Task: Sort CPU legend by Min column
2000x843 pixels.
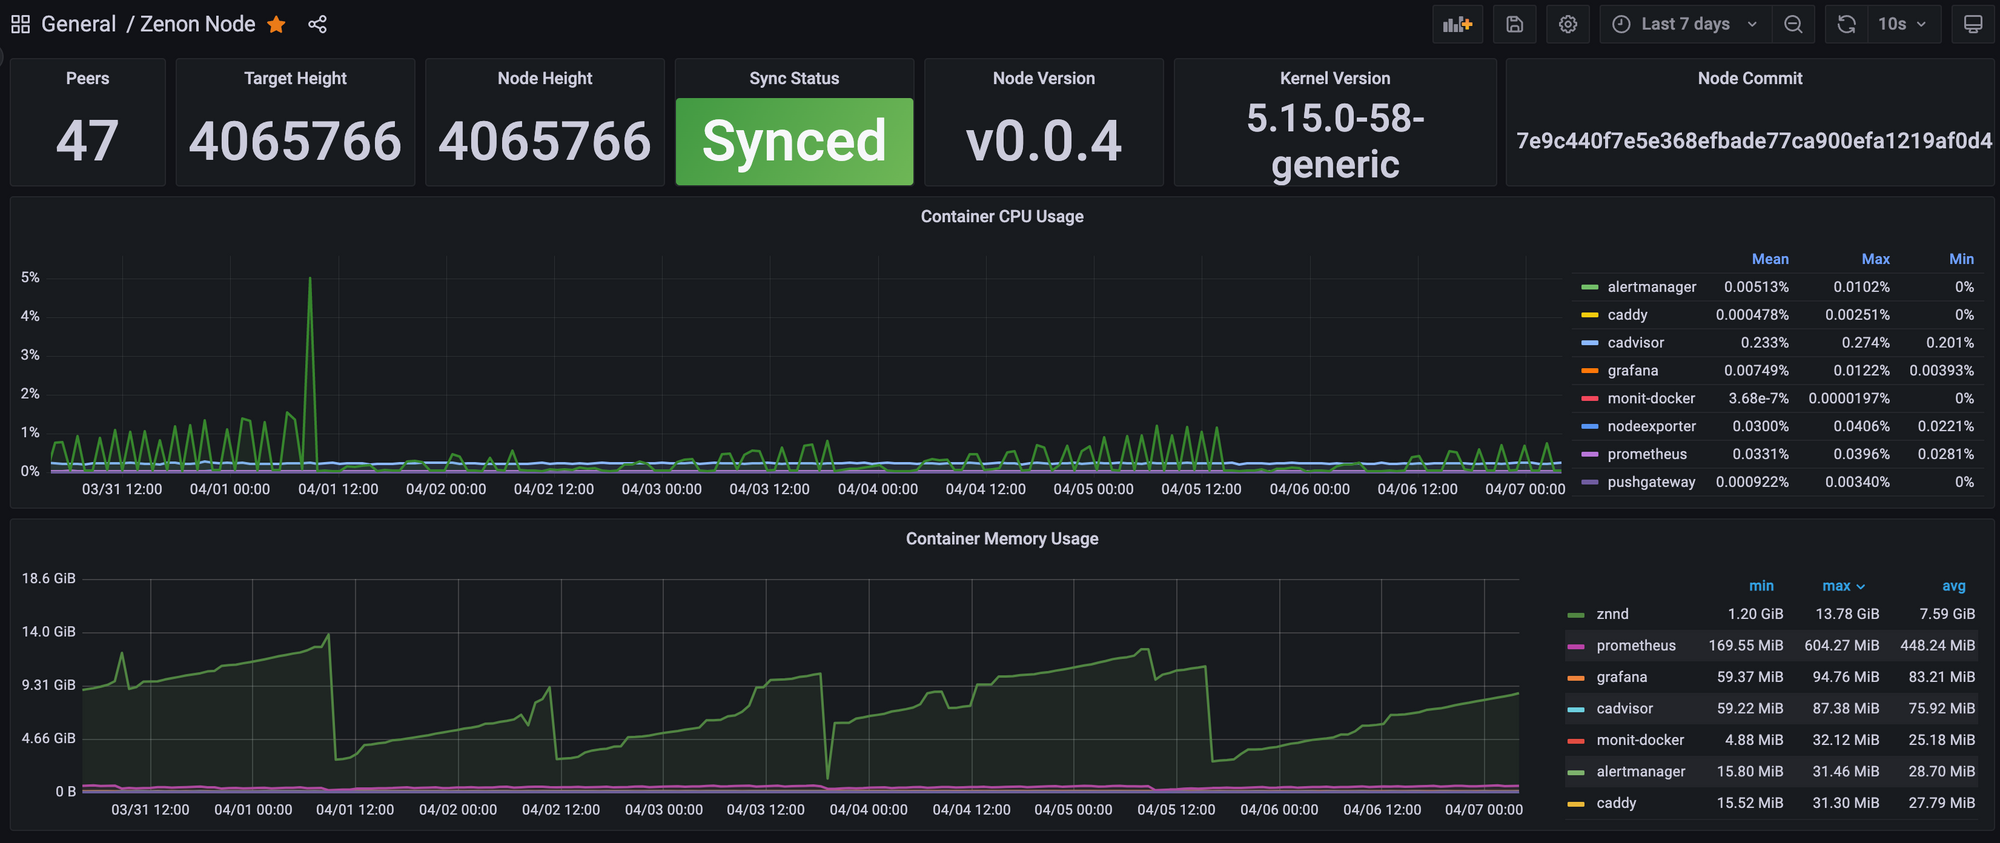Action: pos(1961,259)
